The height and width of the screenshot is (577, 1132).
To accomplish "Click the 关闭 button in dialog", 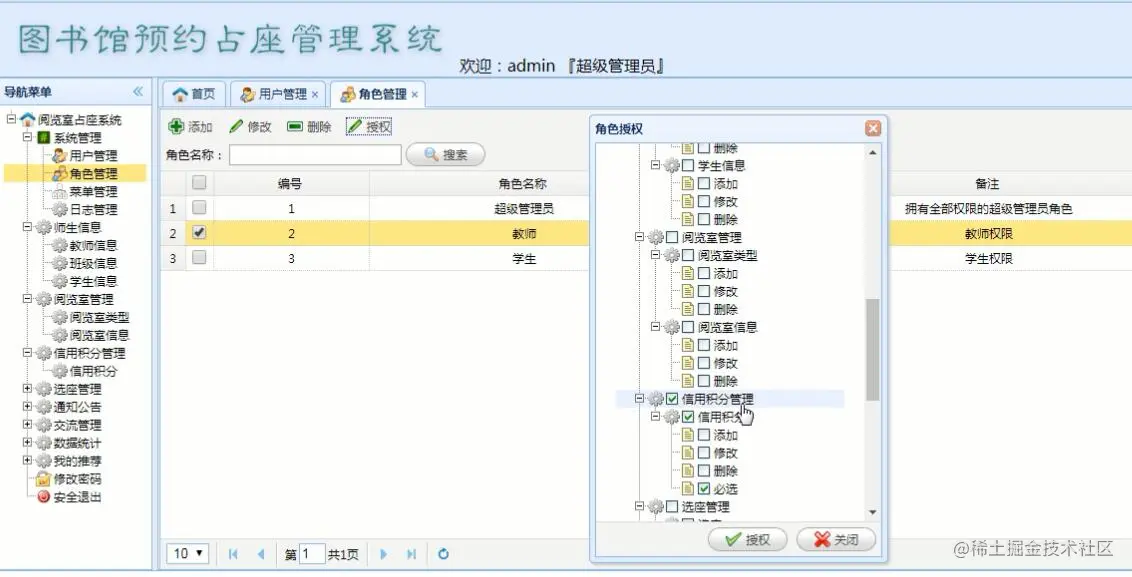I will [x=836, y=539].
